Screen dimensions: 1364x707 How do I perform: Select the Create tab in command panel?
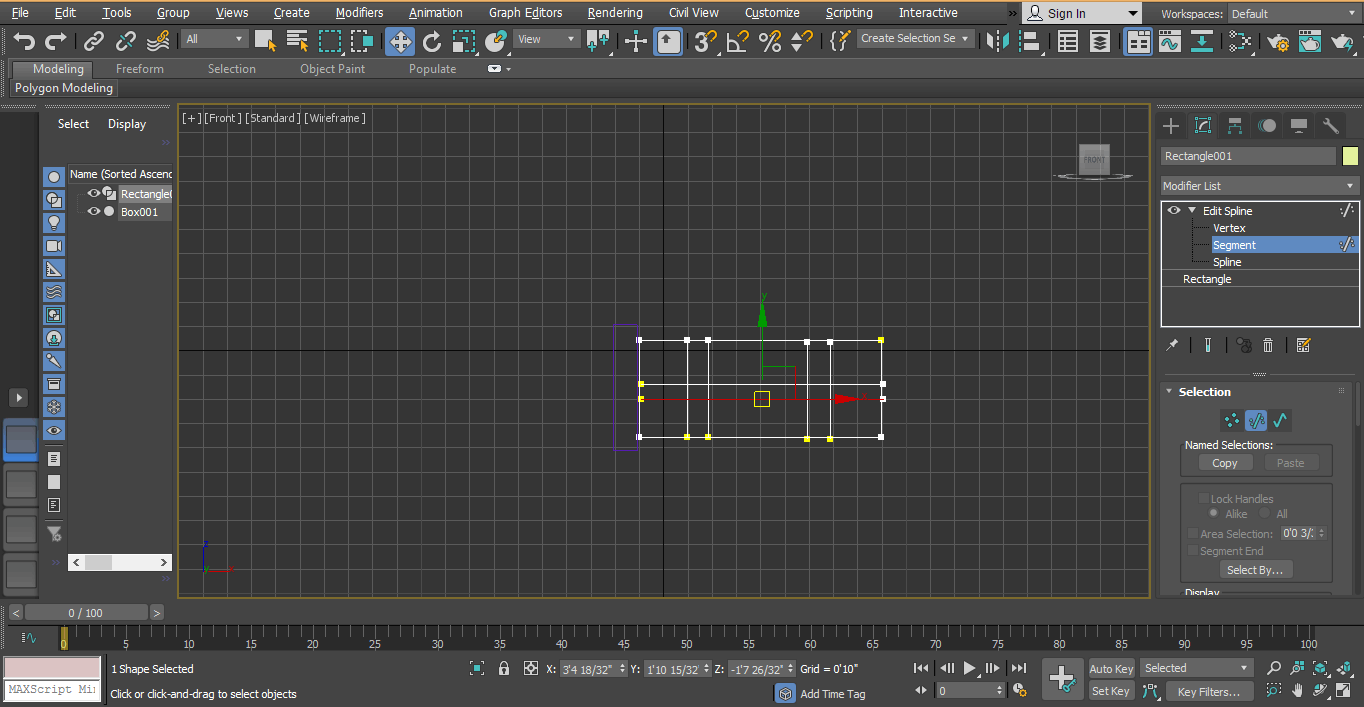[x=1170, y=125]
